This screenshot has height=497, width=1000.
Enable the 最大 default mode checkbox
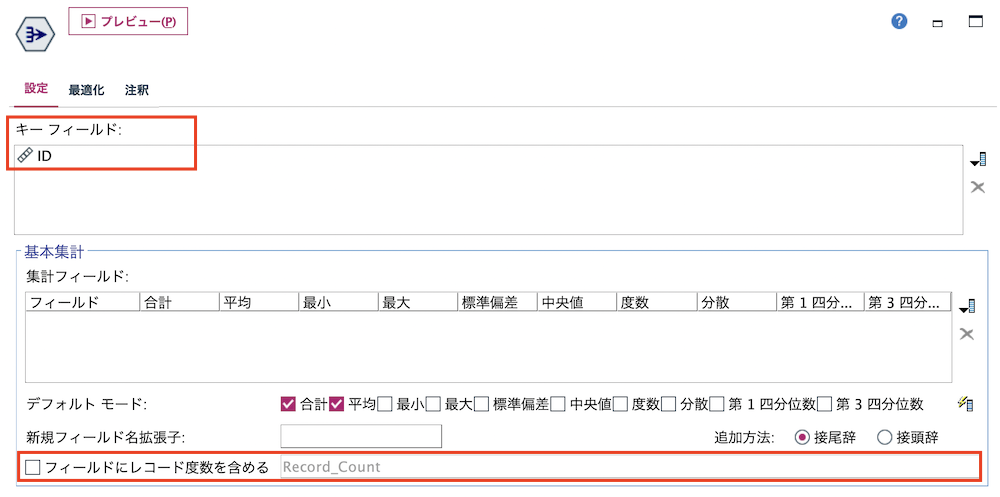coord(433,404)
